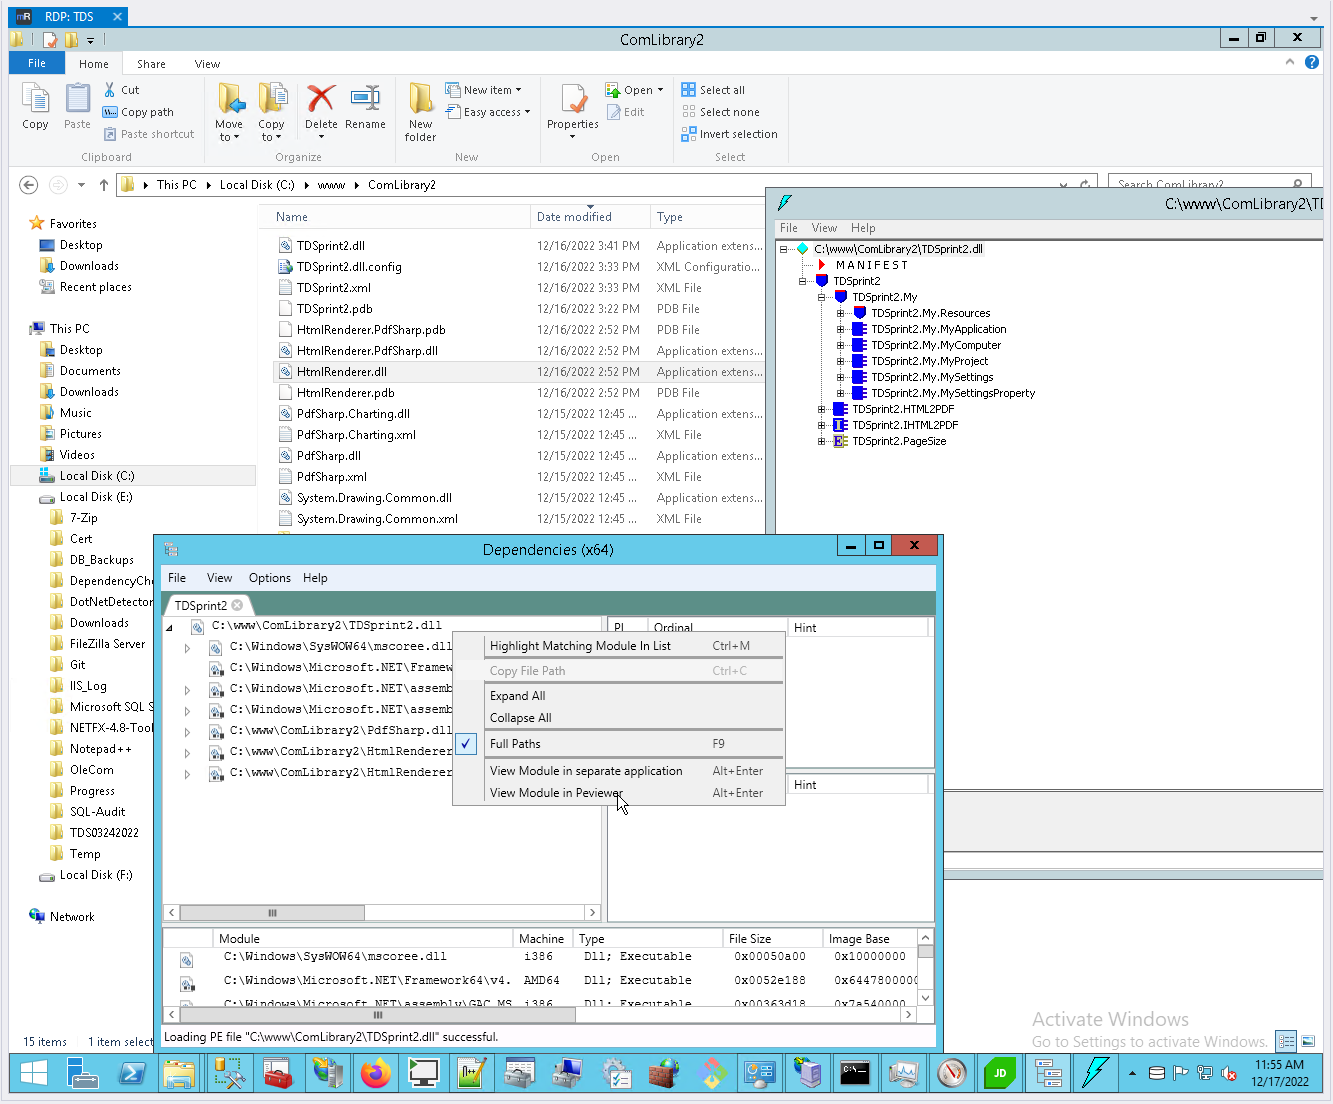Screen dimensions: 1333x1104
Task: Click the Explorer Up arrow button
Action: click(x=104, y=185)
